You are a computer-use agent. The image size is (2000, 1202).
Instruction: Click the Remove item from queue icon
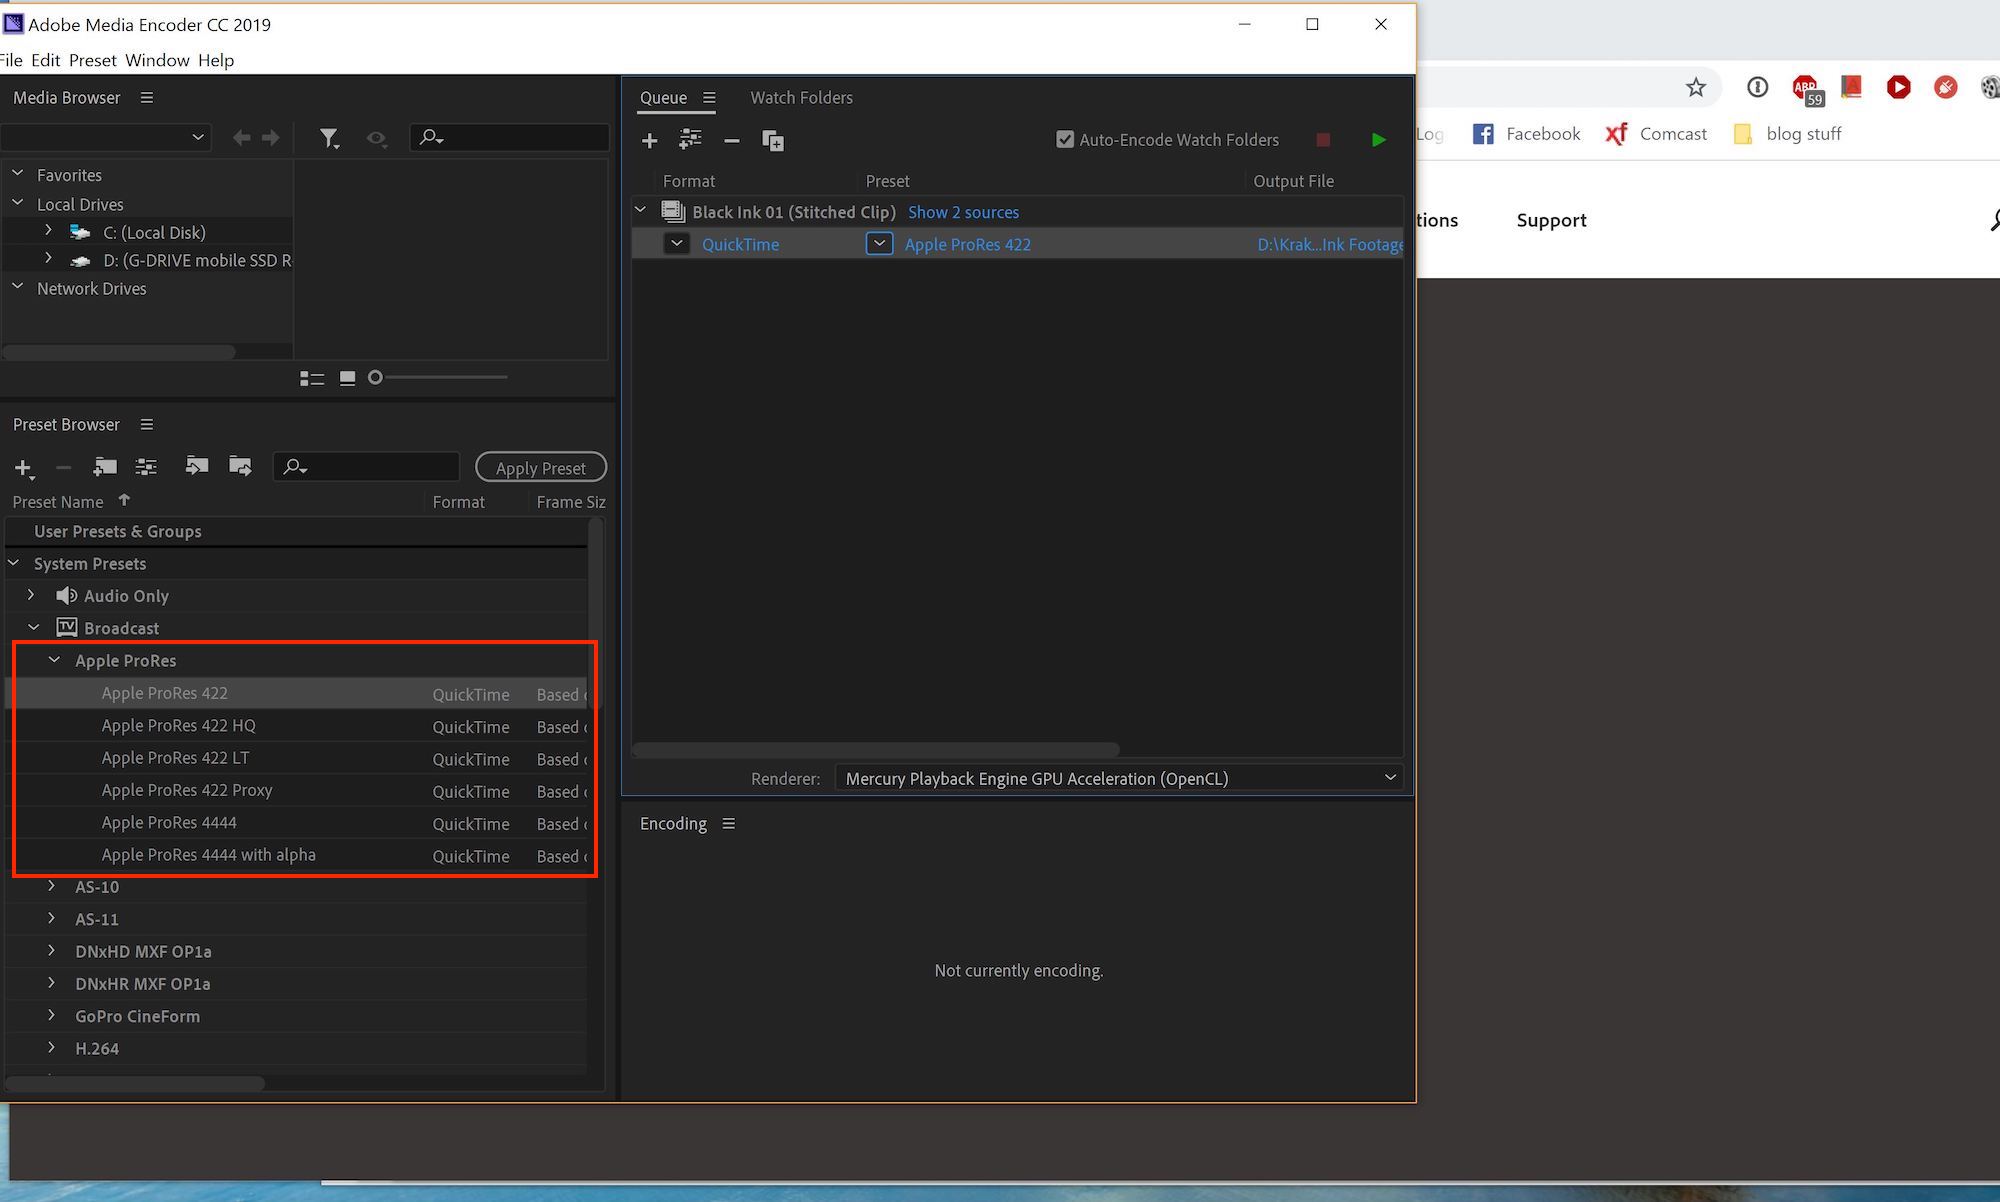pos(730,139)
